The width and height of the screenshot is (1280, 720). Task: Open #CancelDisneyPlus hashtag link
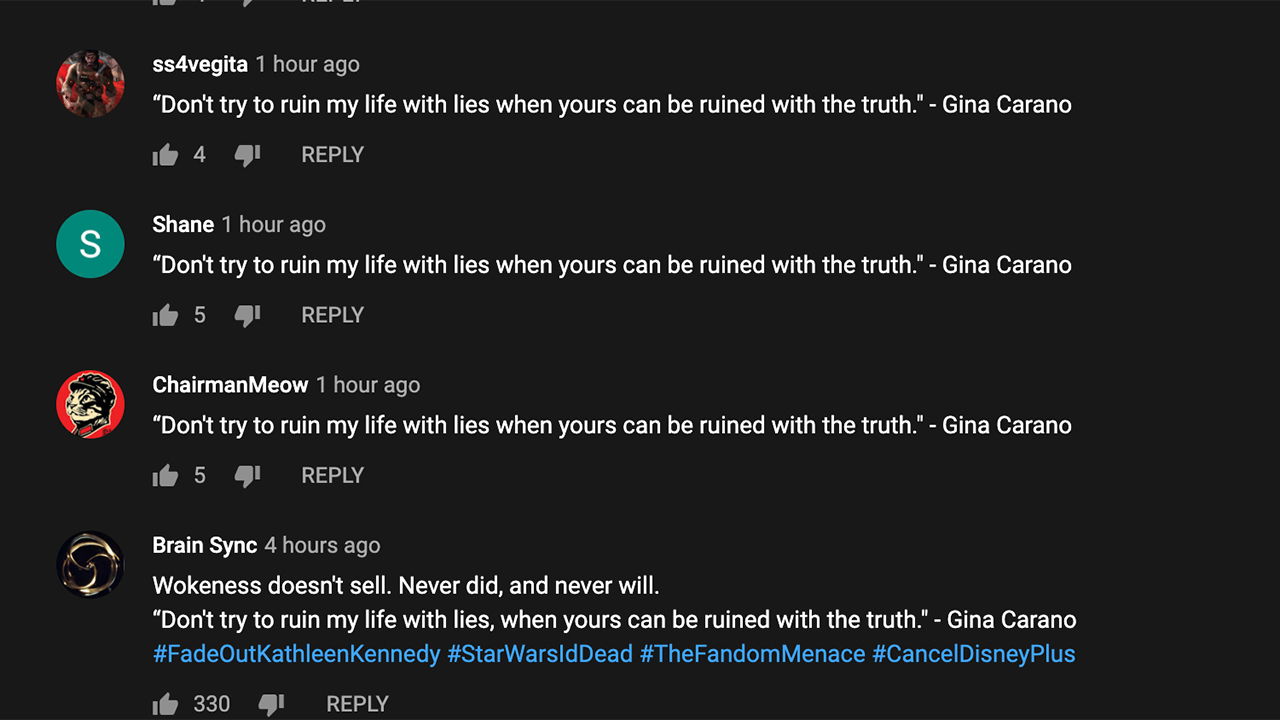(x=973, y=654)
